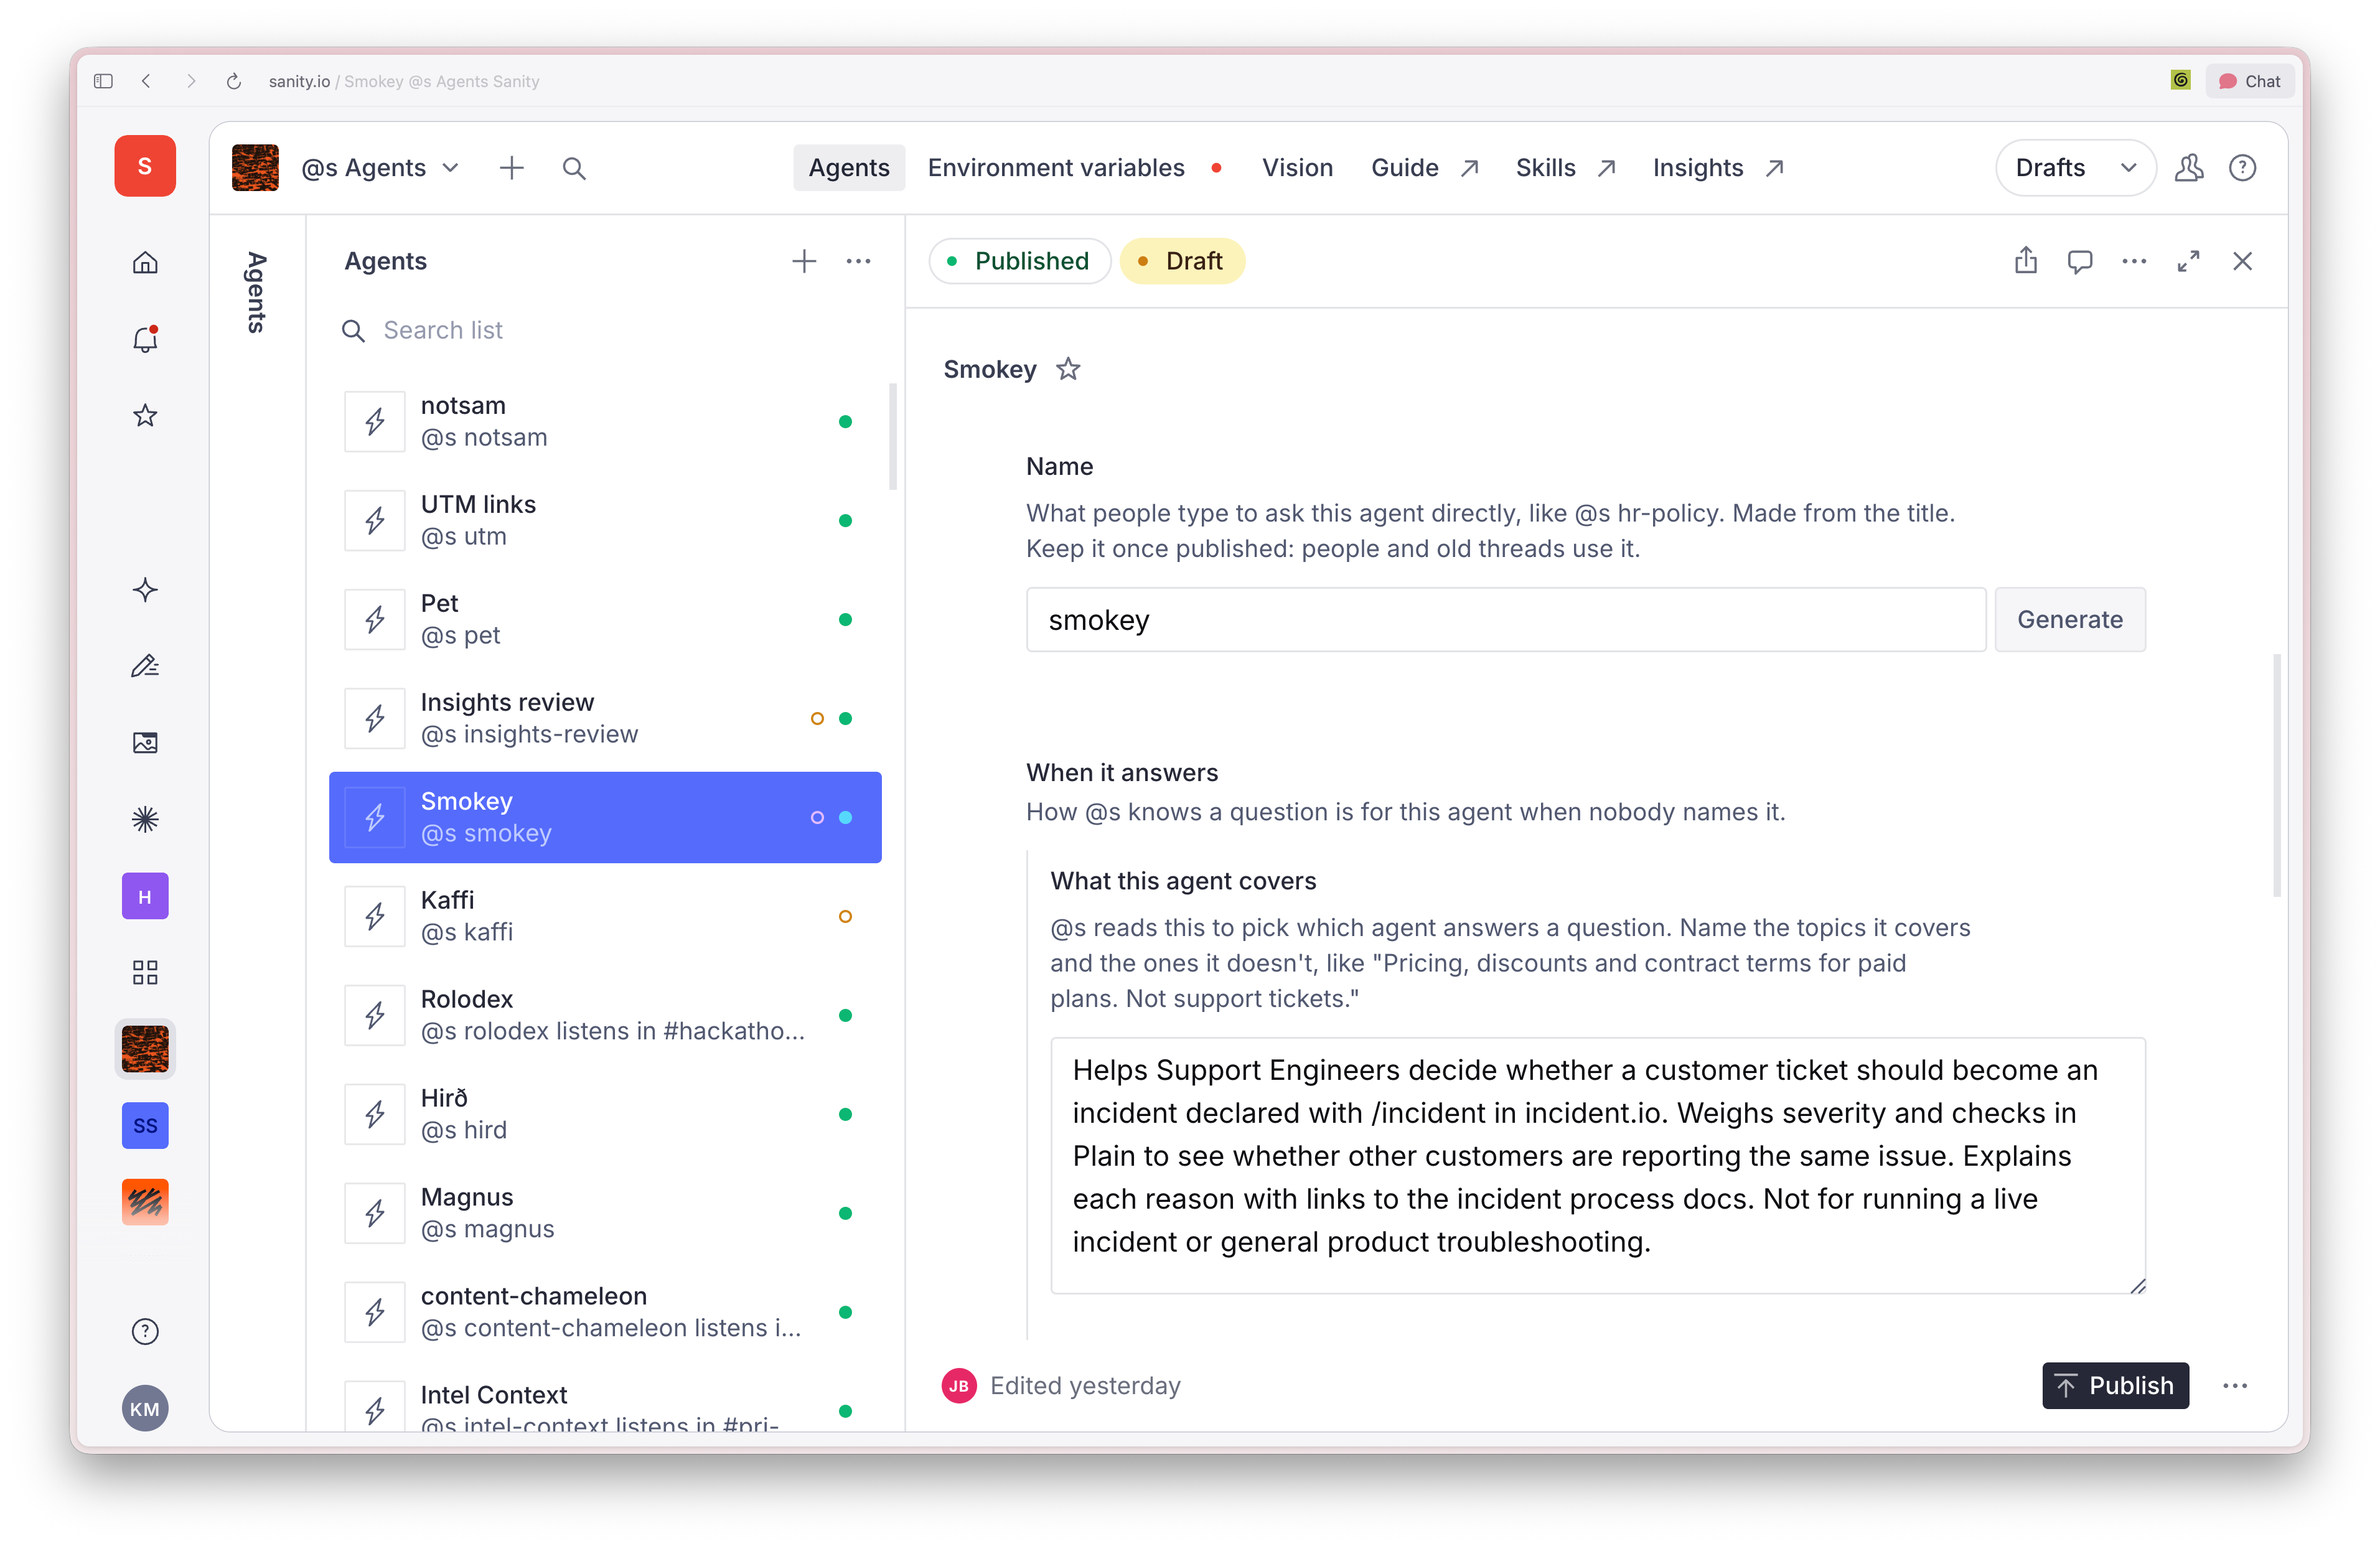The image size is (2380, 1546).
Task: Click the share icon in document header
Action: click(x=2026, y=261)
